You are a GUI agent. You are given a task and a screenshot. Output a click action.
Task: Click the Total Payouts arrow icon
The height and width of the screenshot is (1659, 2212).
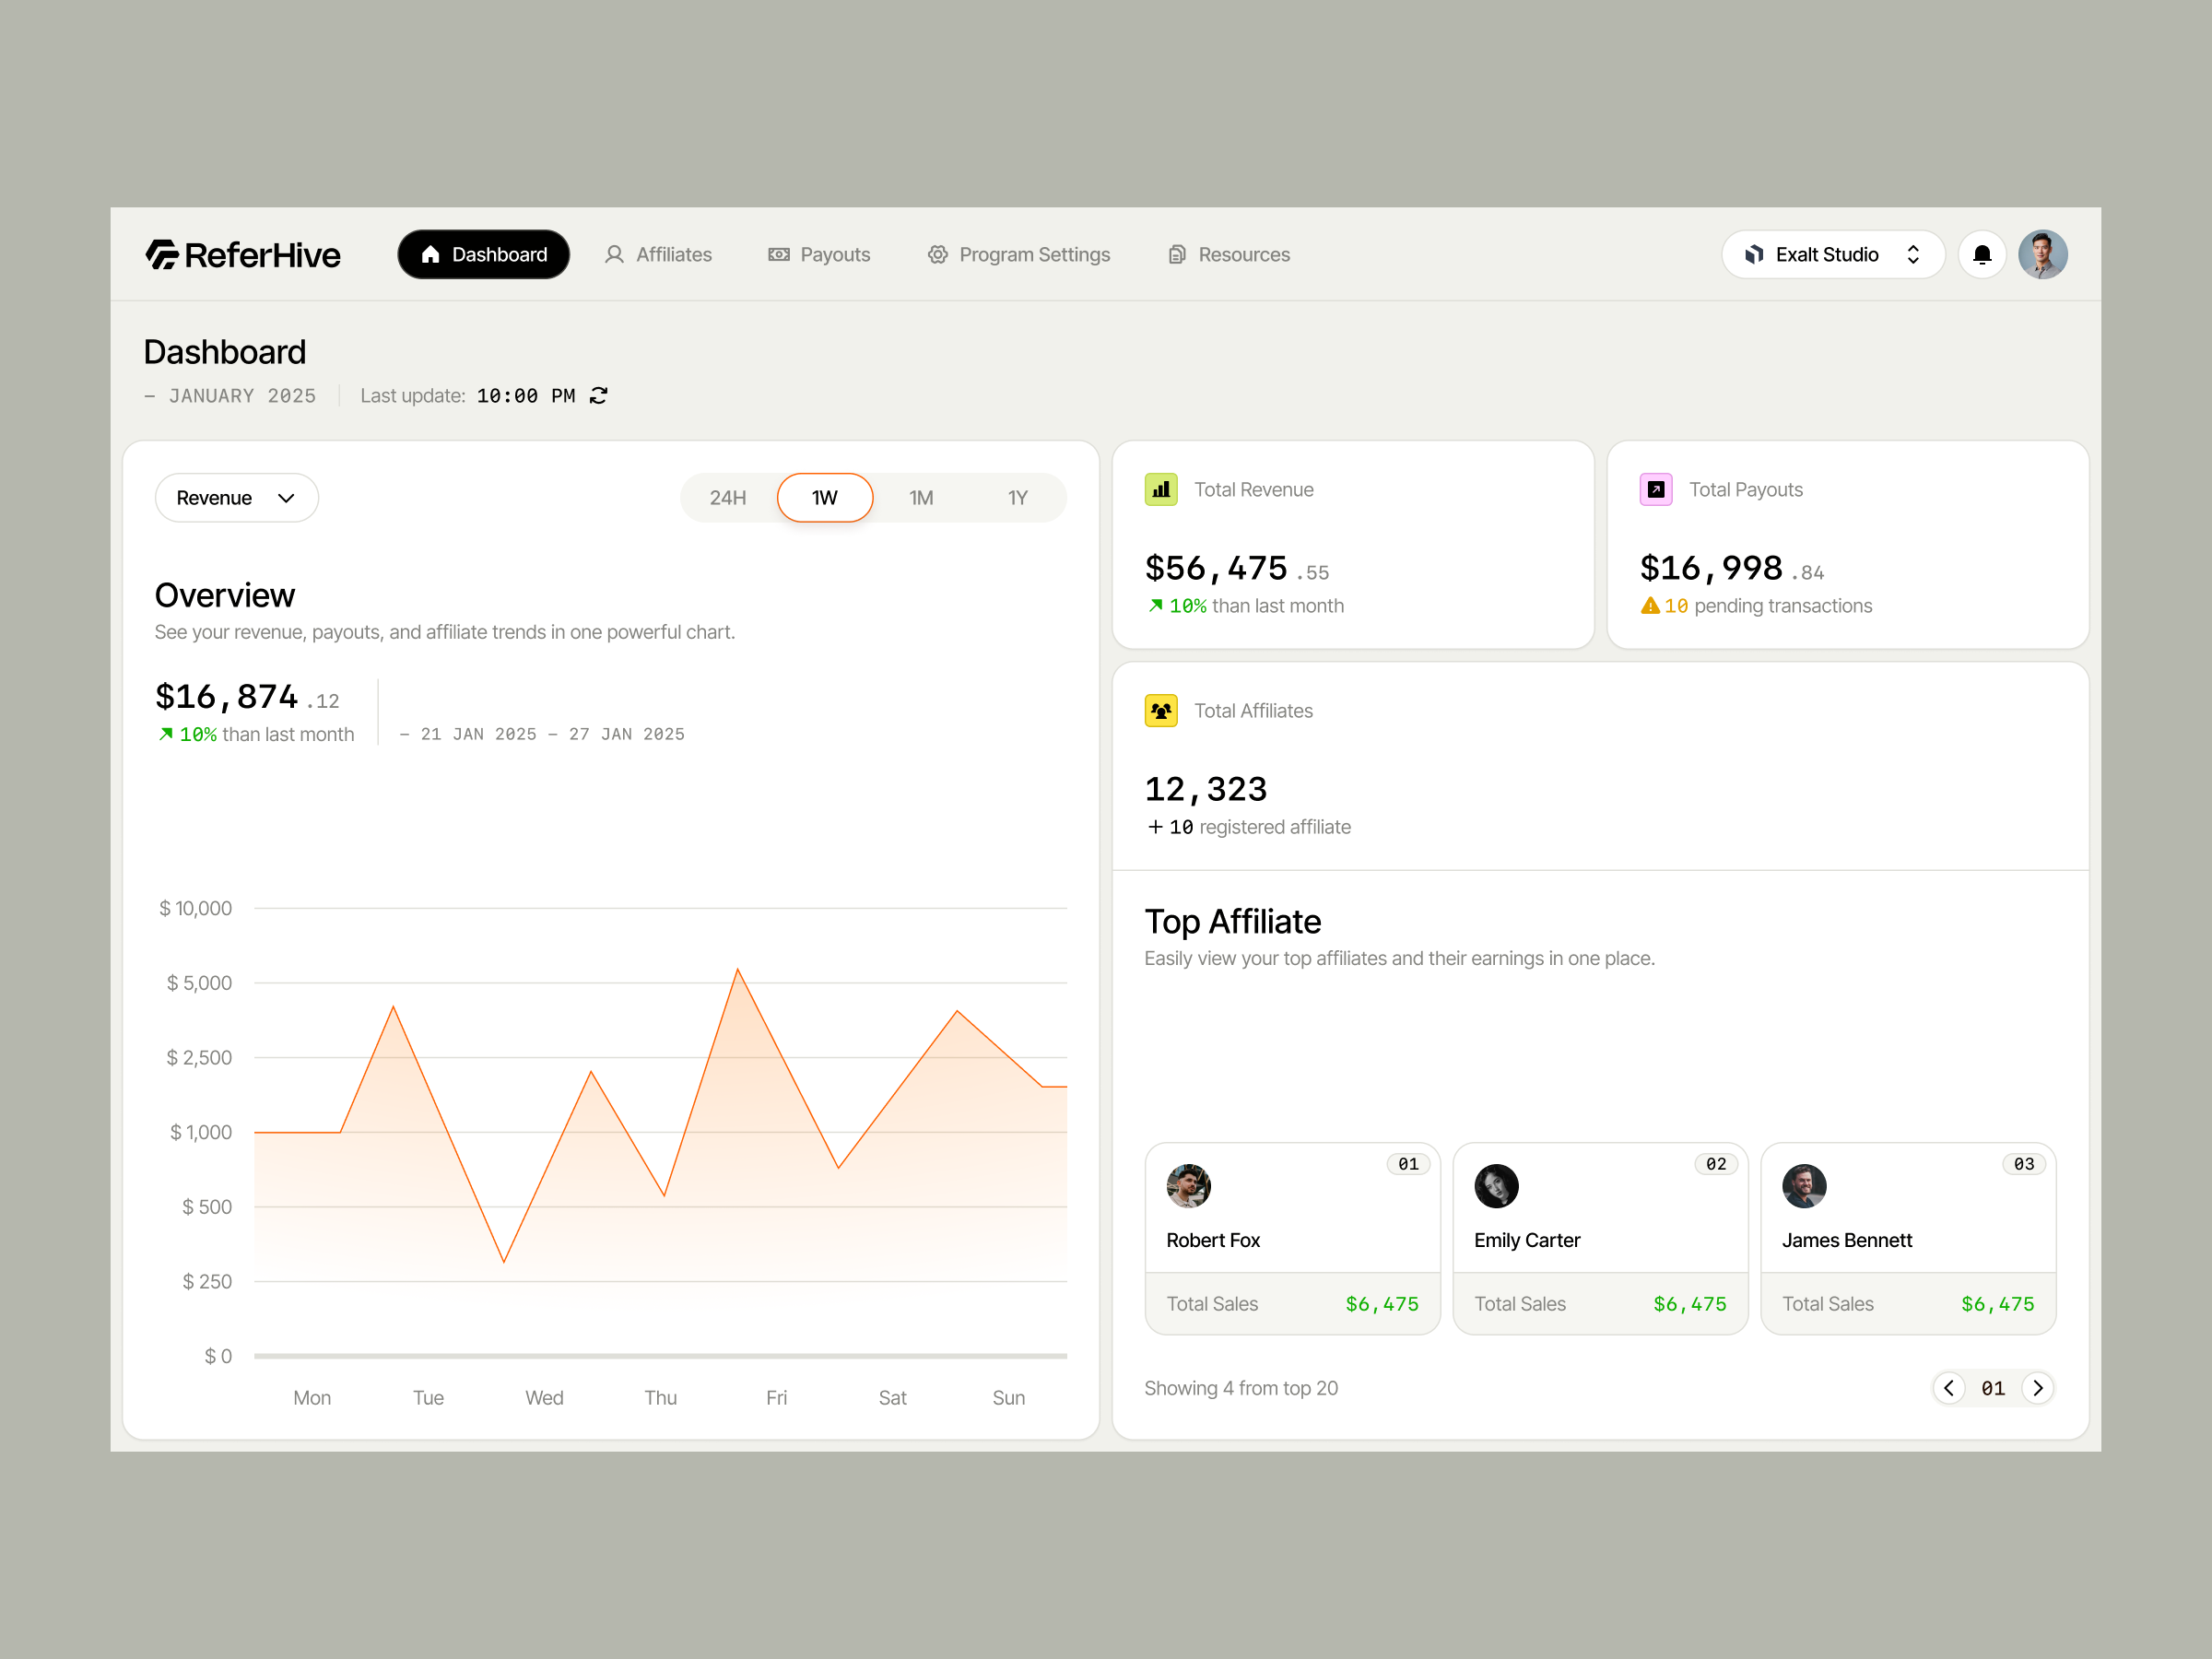coord(1656,490)
